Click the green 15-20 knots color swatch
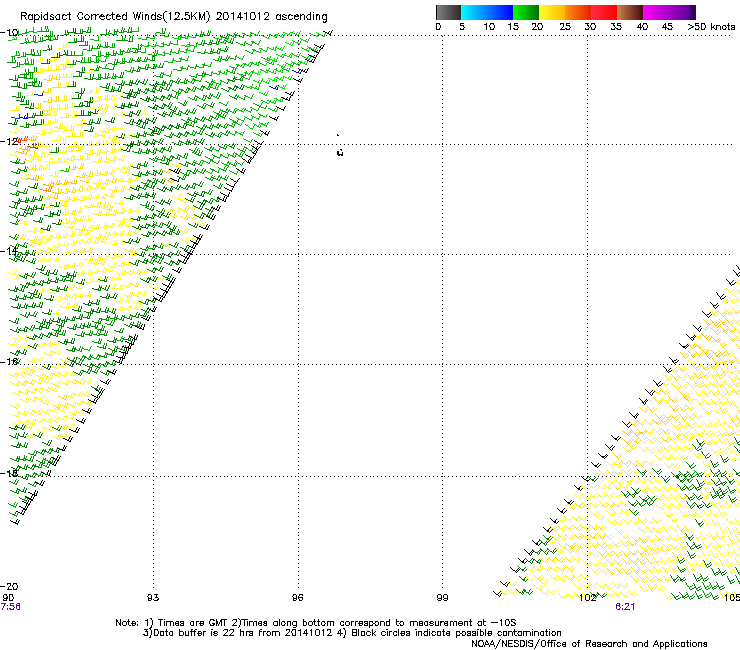 (526, 12)
